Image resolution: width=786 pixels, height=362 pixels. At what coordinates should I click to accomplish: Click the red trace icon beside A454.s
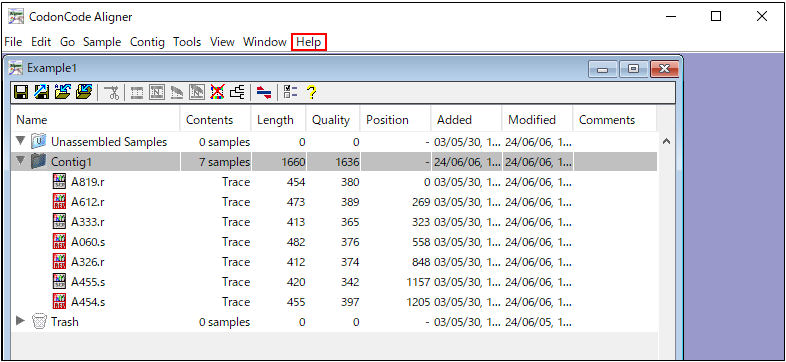point(60,301)
